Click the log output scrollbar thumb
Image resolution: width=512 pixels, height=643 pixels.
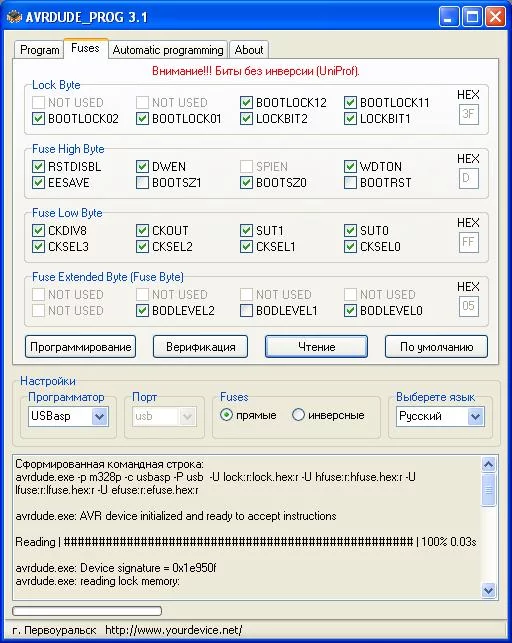pyautogui.click(x=488, y=490)
